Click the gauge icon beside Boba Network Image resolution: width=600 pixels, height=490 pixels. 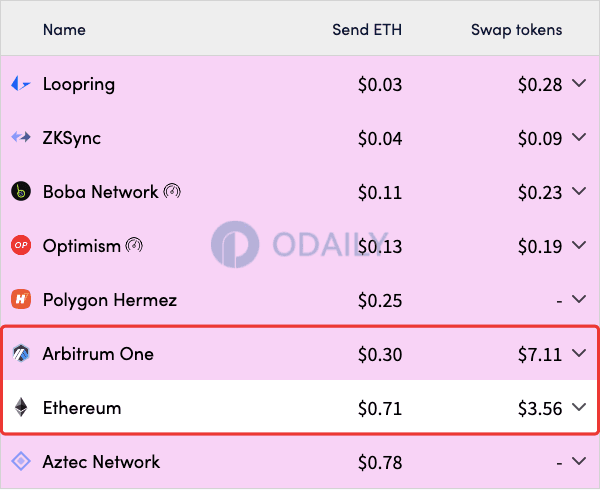click(x=172, y=191)
